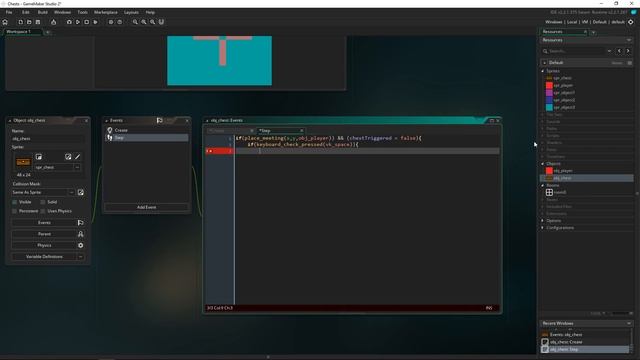Collapse the Recent Windows panel arrow
640x360 pixels.
tap(629, 323)
